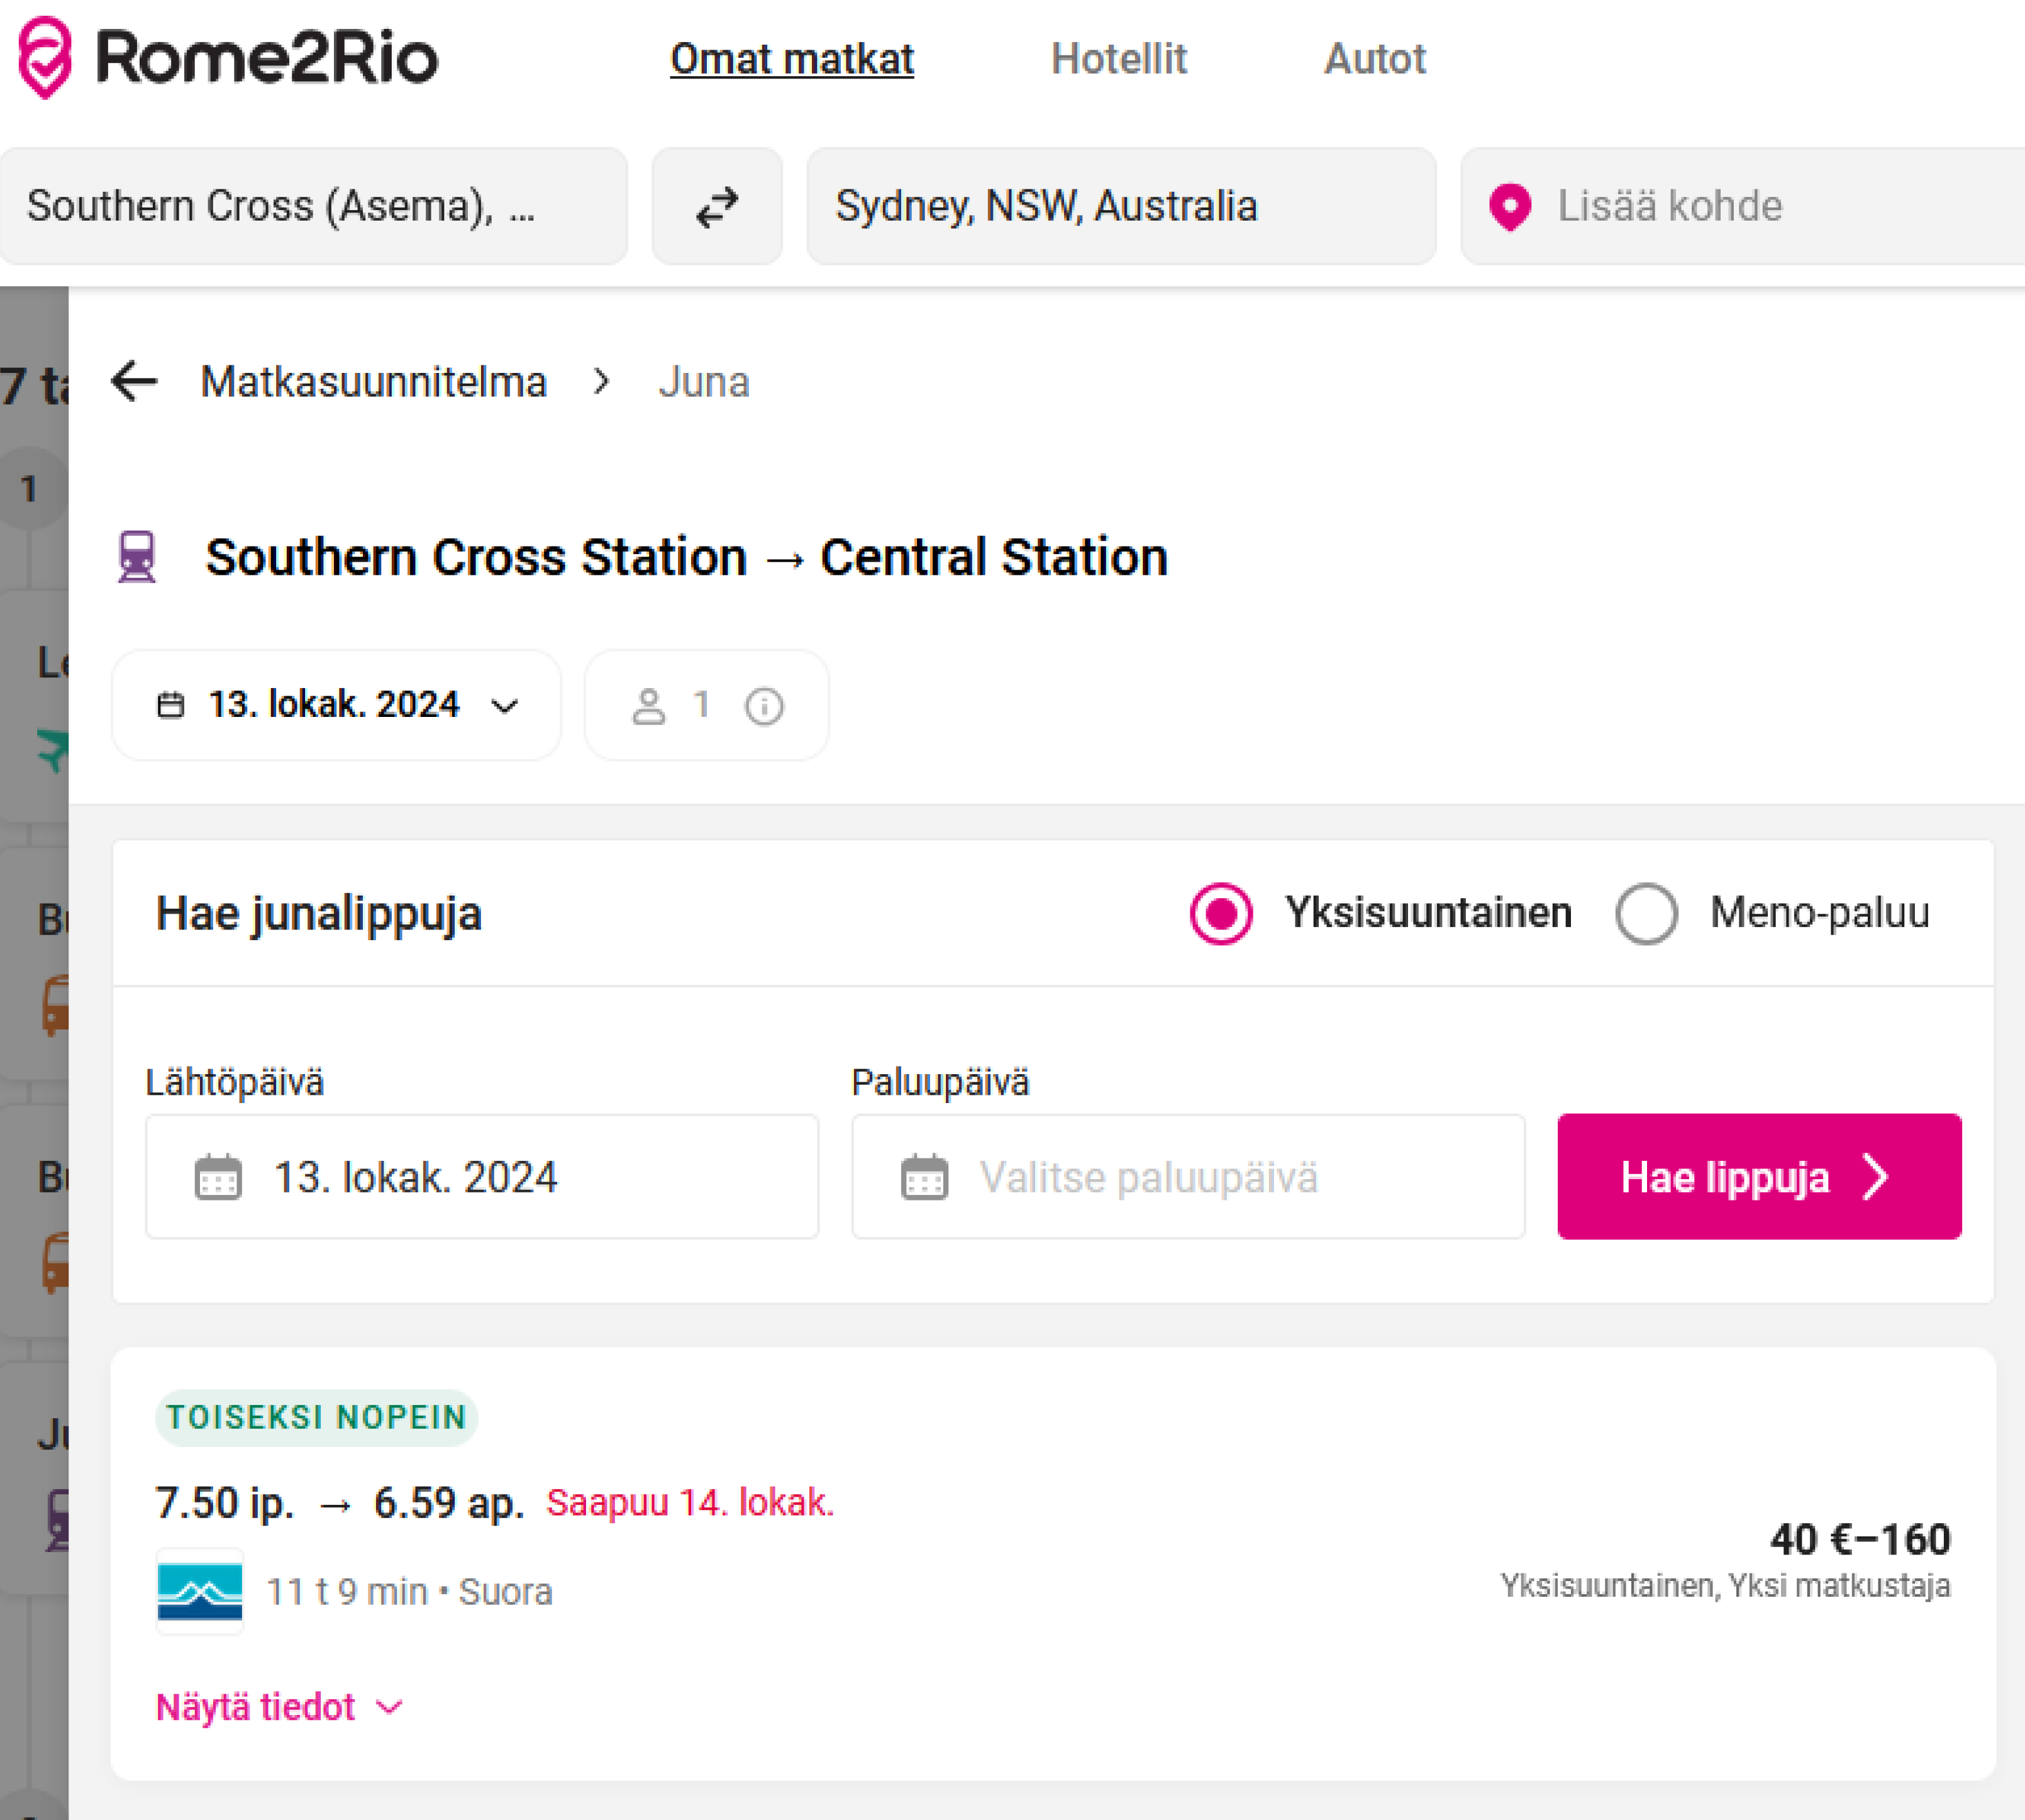The image size is (2025, 1820).
Task: Open the 13. lokak. 2024 date dropdown
Action: click(x=336, y=705)
